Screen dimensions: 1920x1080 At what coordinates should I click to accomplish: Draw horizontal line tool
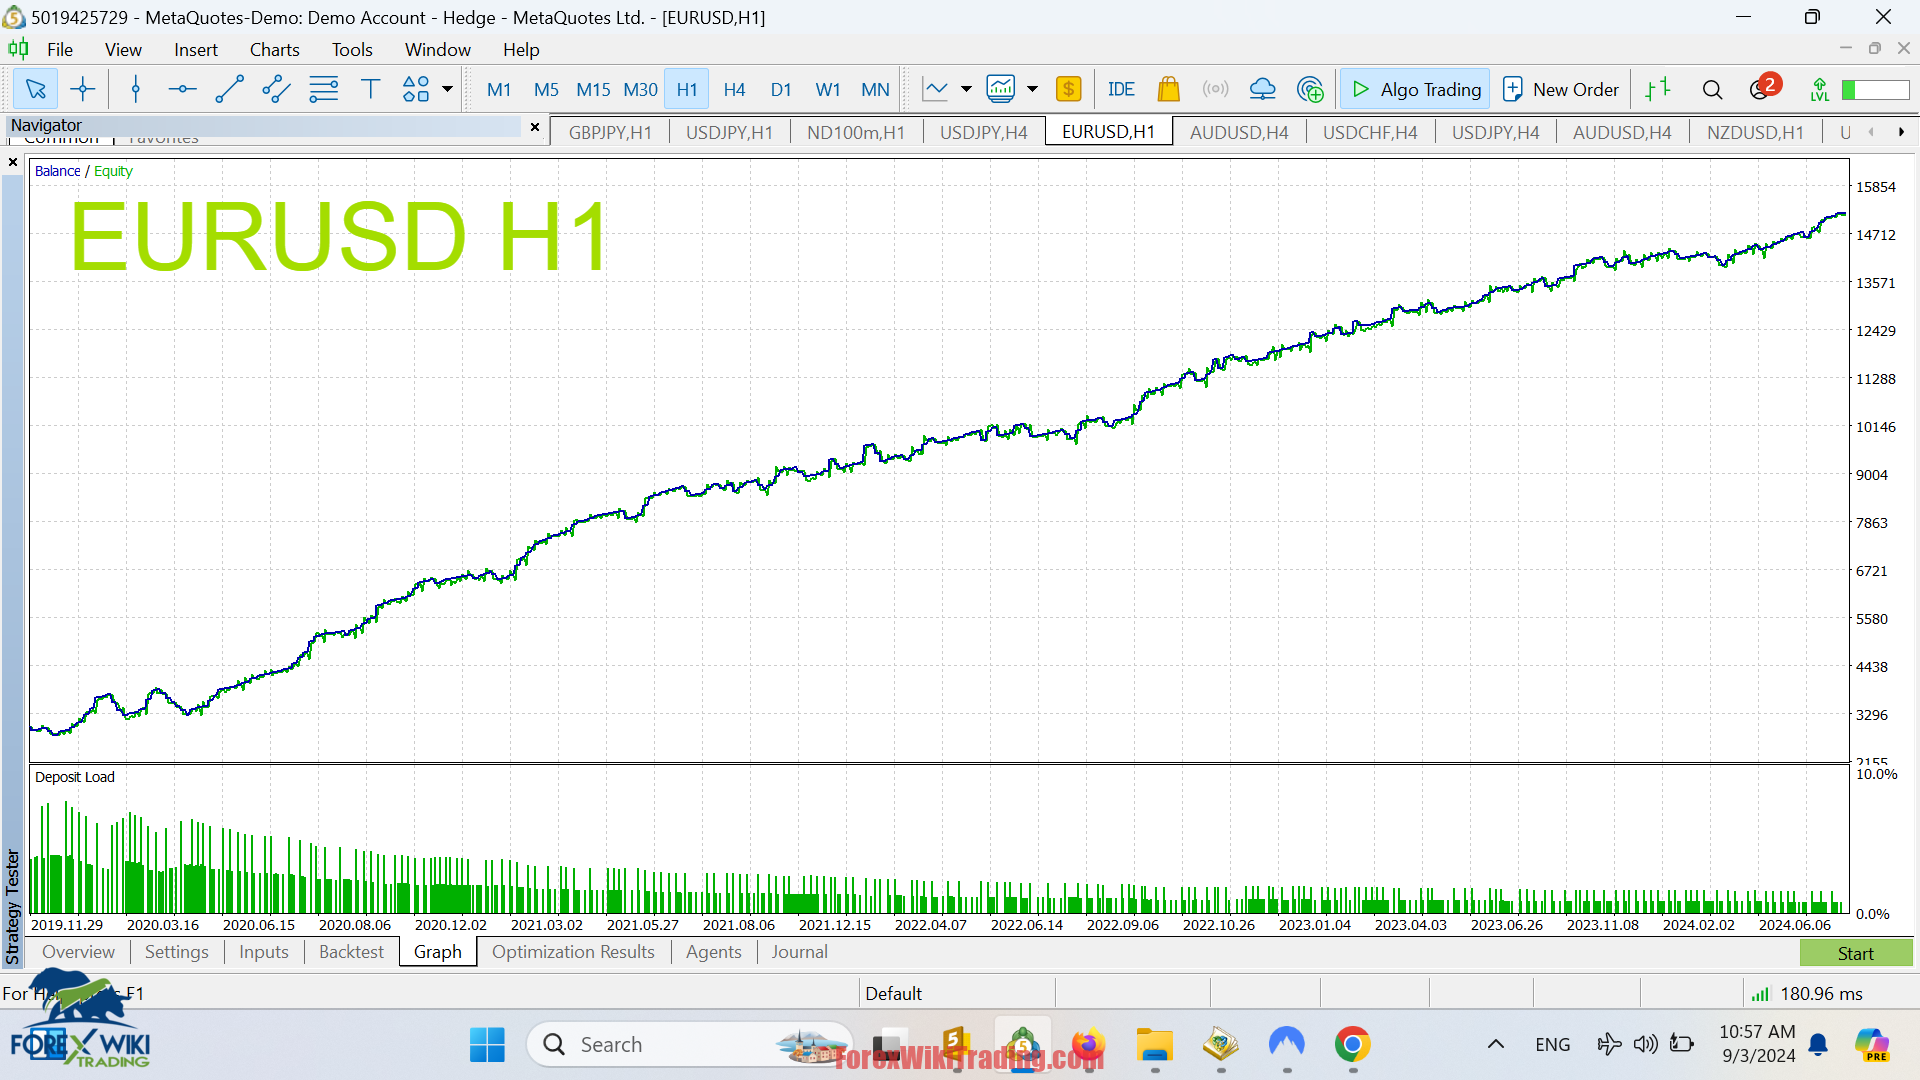pos(182,90)
